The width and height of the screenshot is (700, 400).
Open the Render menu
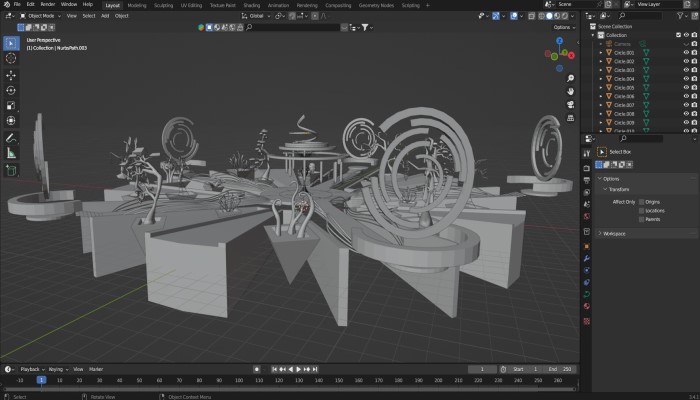47,4
